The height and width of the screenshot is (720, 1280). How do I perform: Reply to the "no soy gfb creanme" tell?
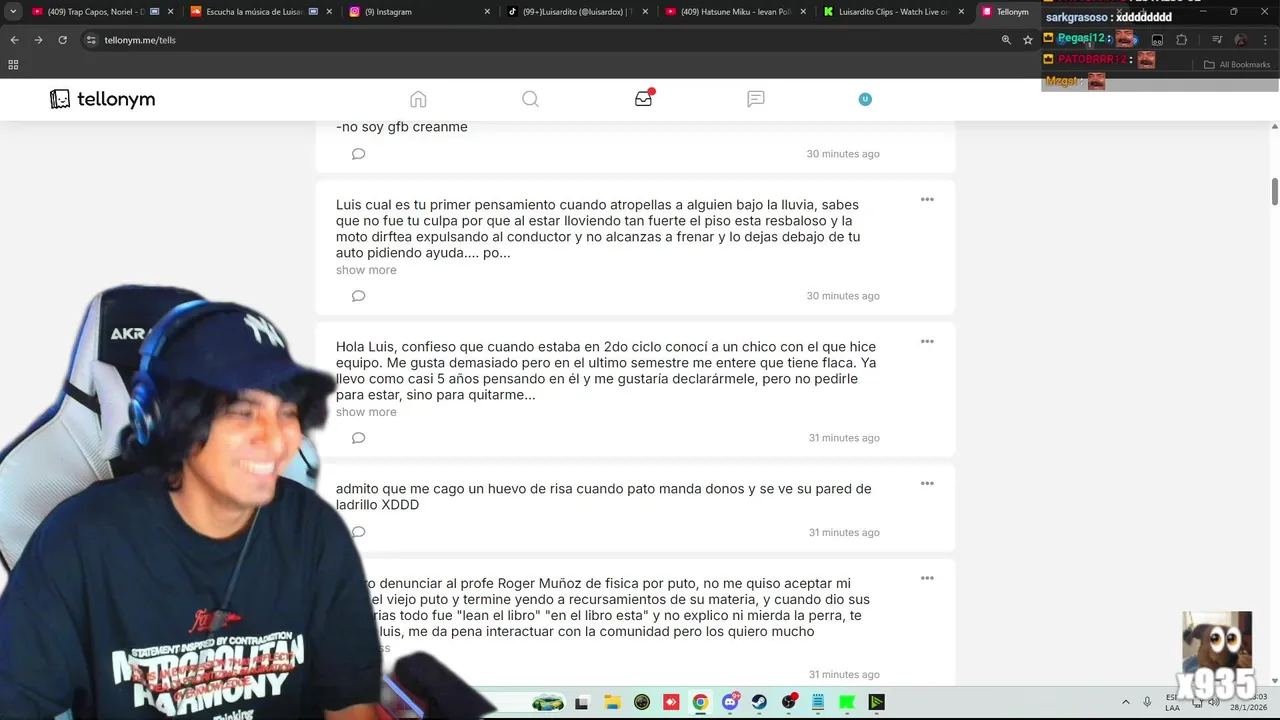click(x=358, y=154)
